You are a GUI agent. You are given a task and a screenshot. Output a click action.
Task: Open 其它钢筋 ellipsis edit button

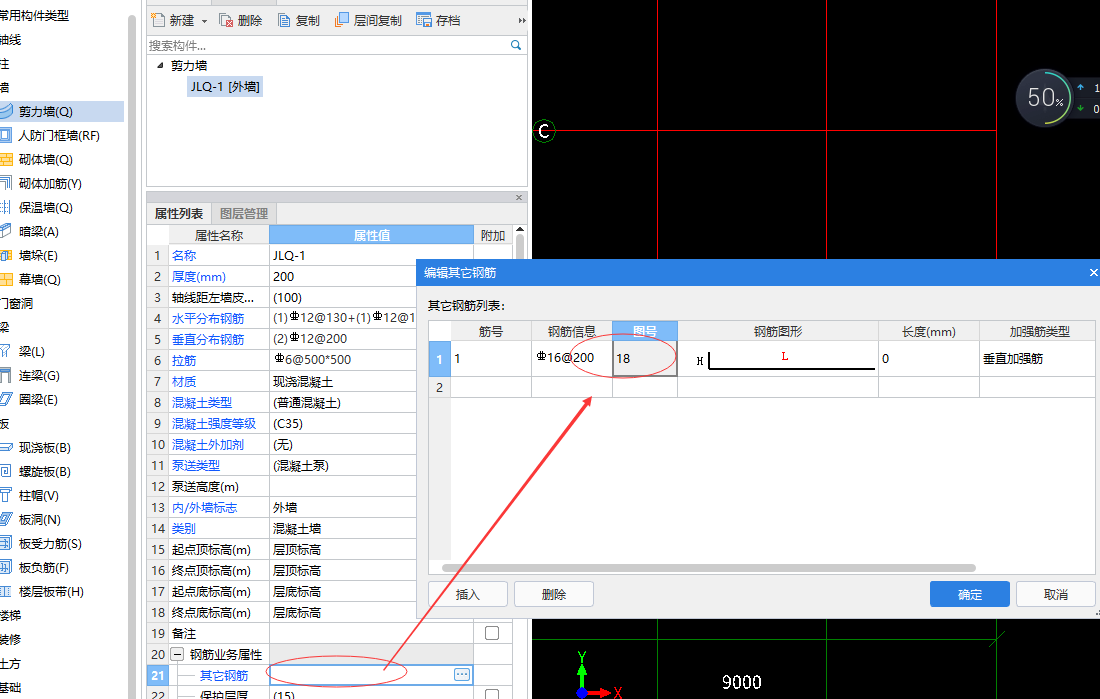click(x=462, y=674)
